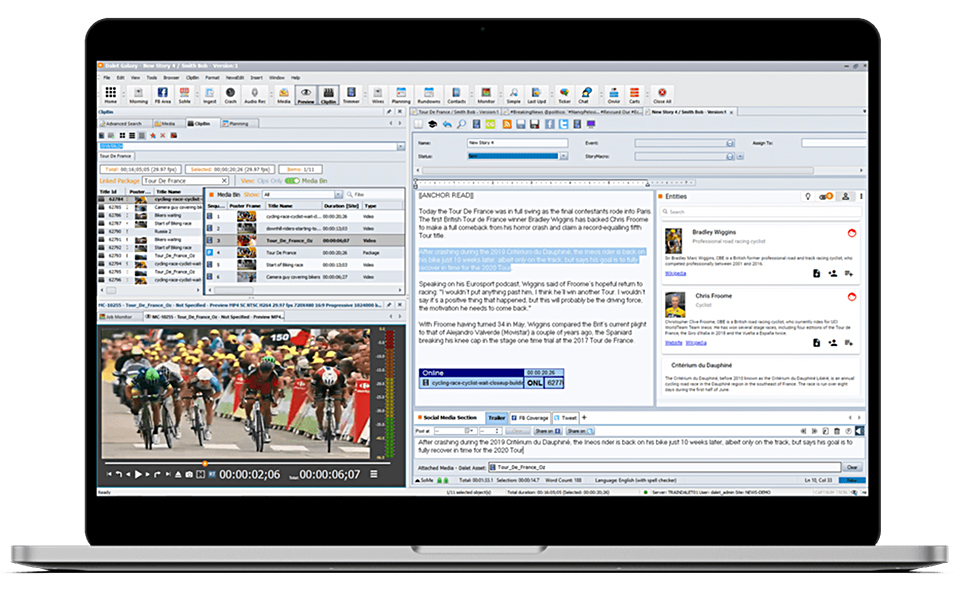
Task: Open the StoryMacro field picker button
Action: tap(730, 157)
